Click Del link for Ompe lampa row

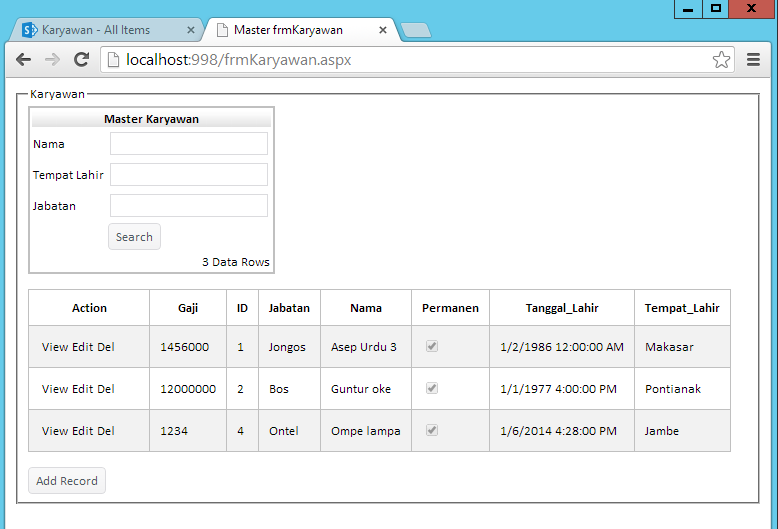click(x=106, y=431)
